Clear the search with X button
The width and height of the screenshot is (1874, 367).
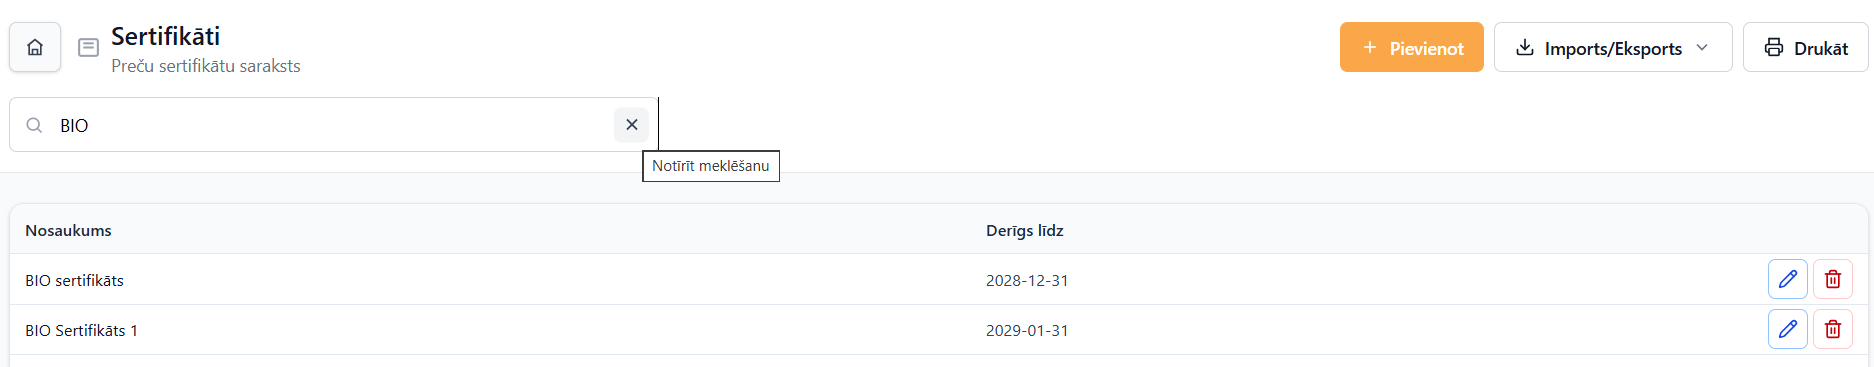[631, 125]
